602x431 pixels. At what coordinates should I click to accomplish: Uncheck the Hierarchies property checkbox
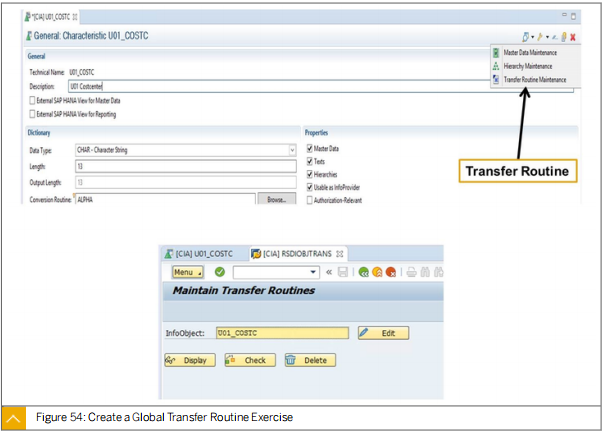(309, 175)
